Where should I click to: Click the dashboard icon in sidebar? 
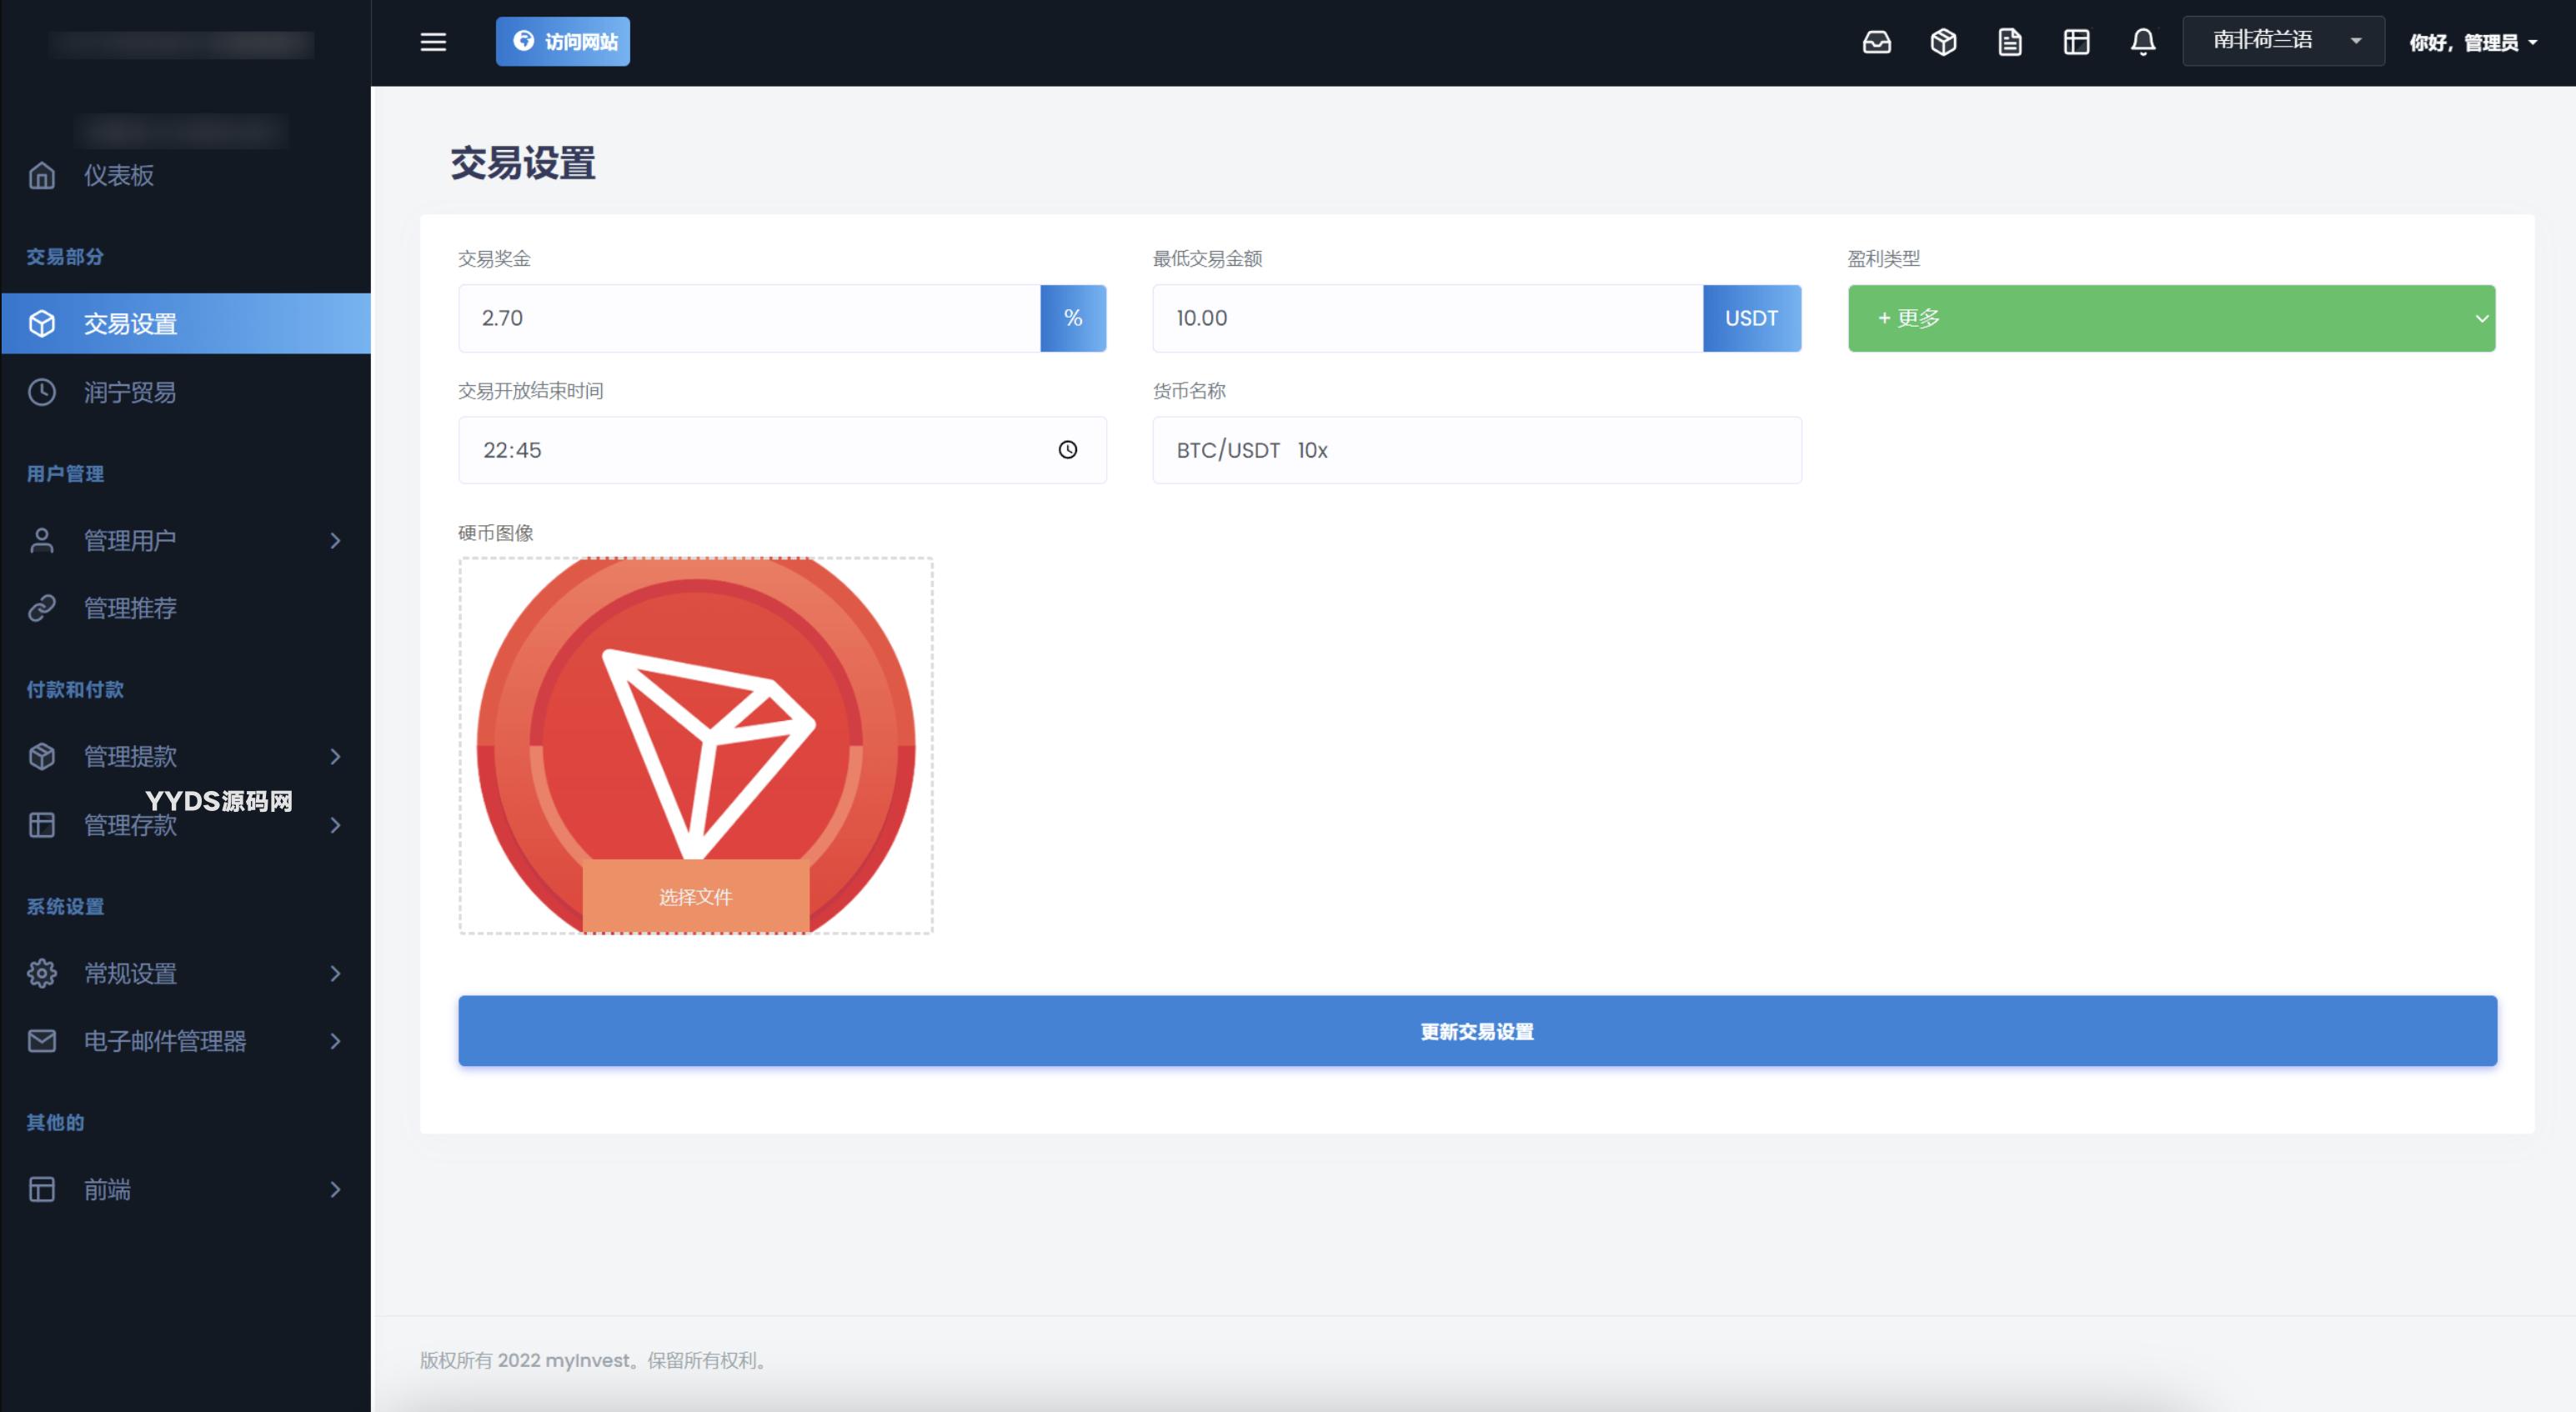coord(42,174)
